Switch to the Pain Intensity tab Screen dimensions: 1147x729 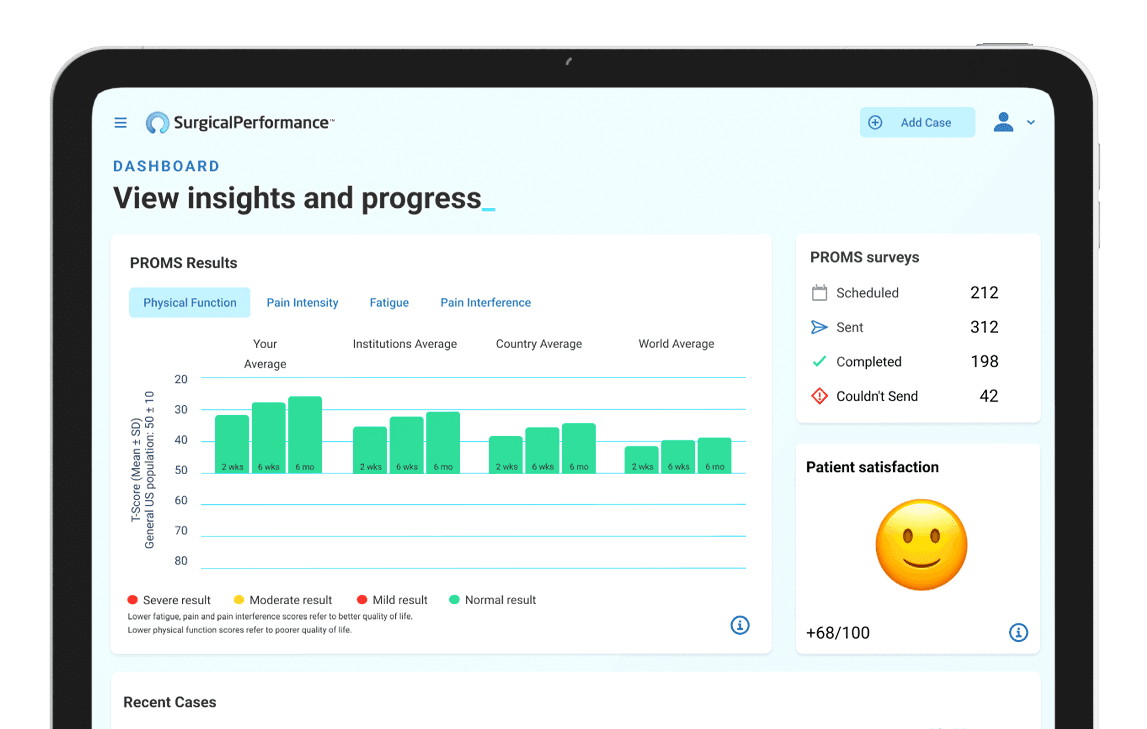302,303
